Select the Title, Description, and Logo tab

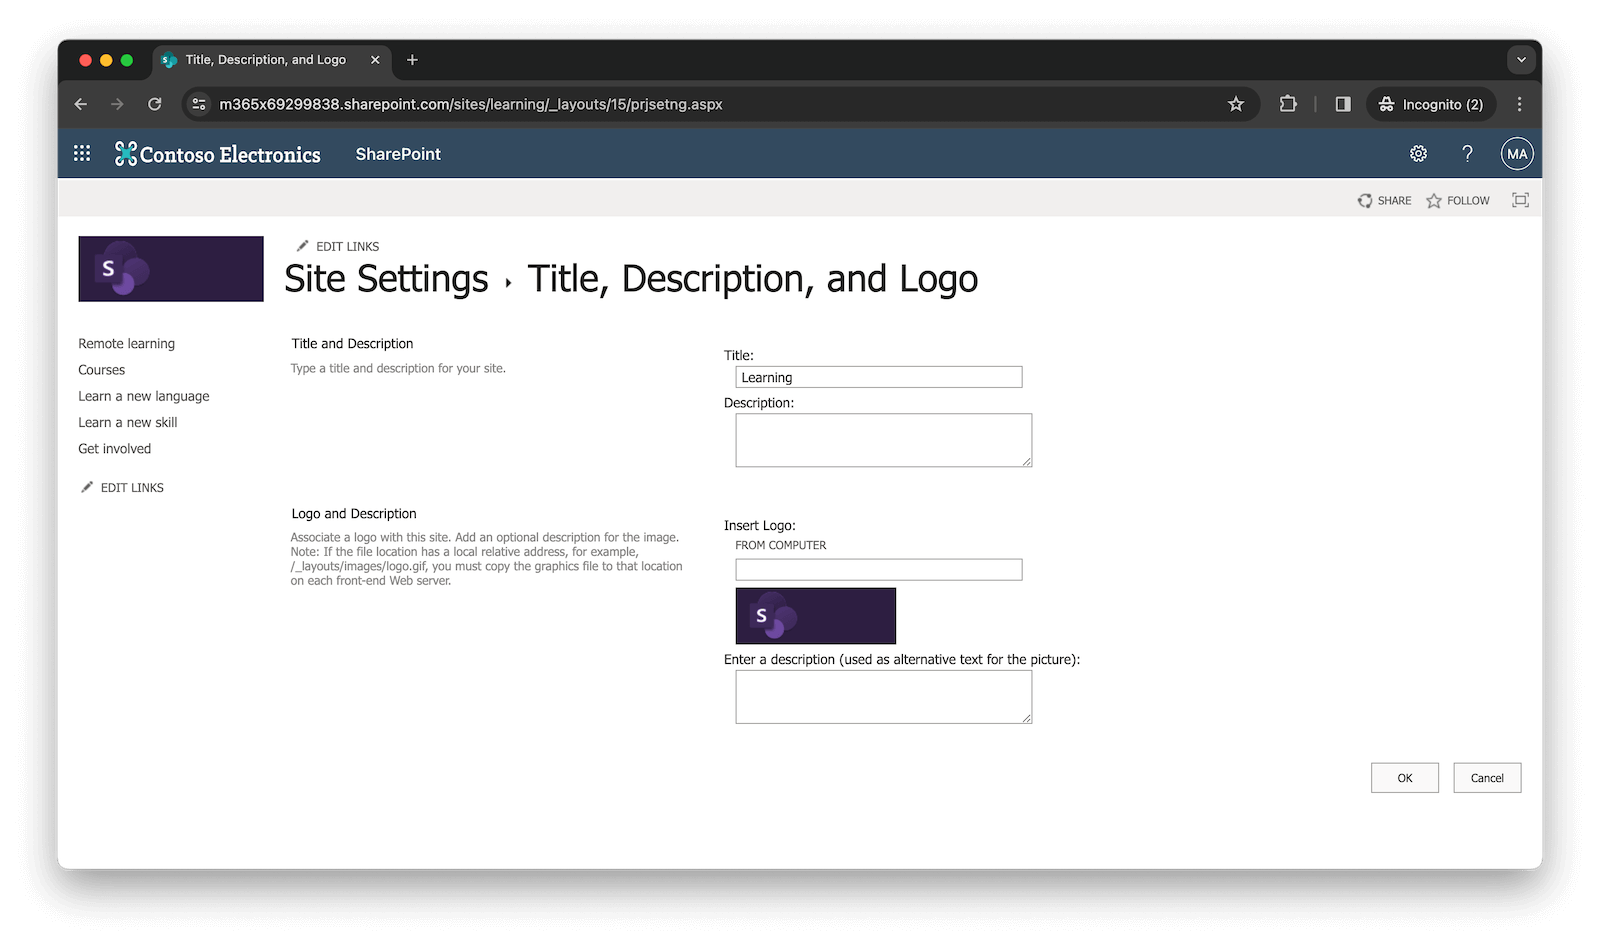tap(265, 59)
